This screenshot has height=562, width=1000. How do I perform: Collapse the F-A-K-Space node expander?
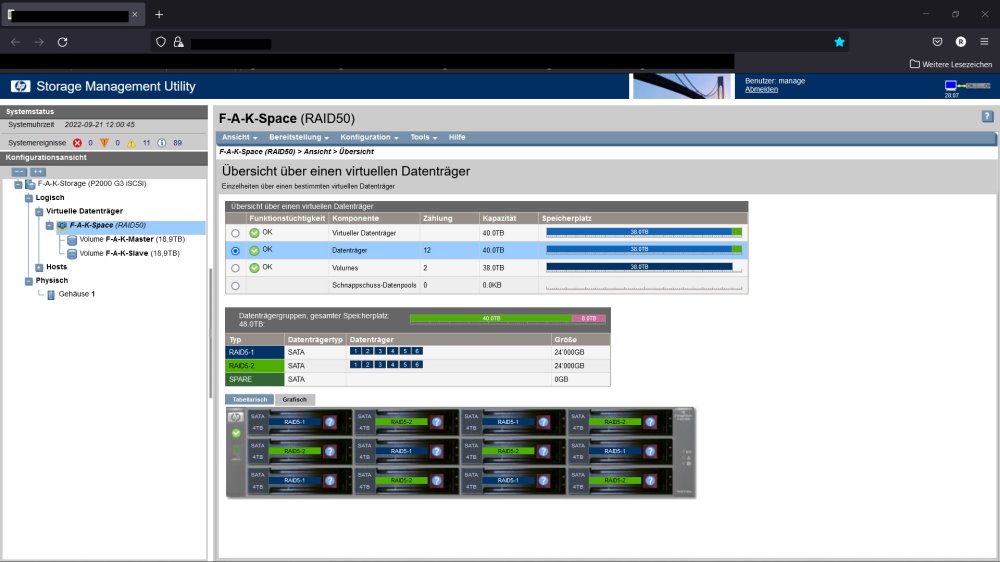click(49, 226)
